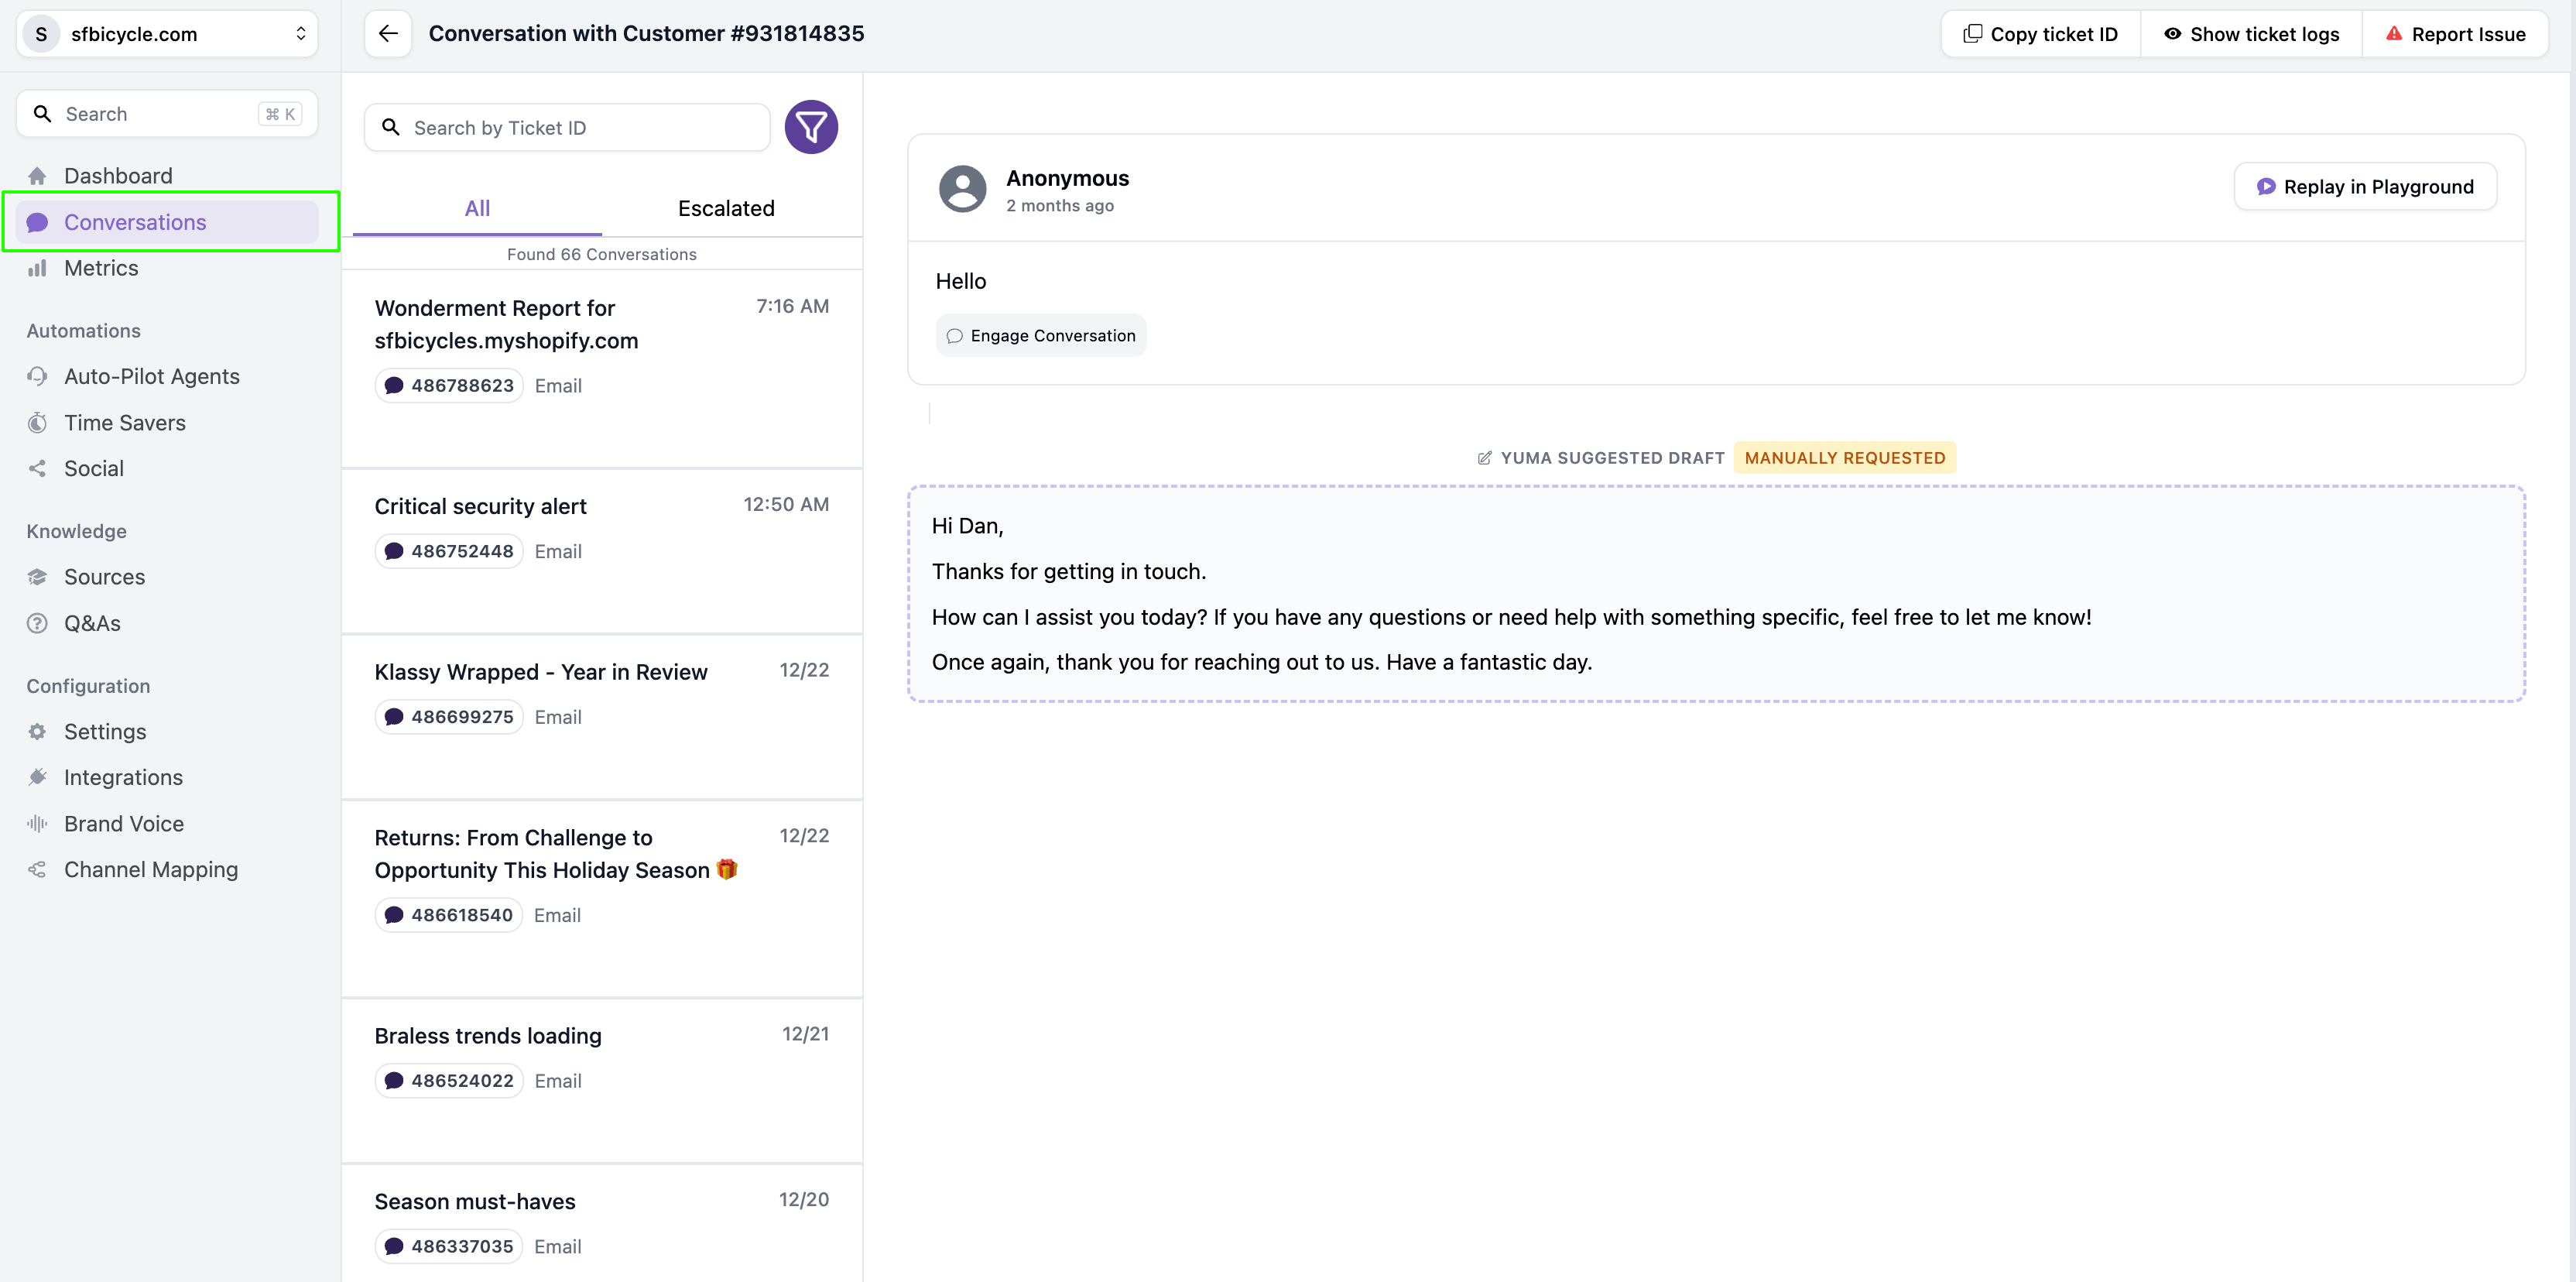Click ticket ID badge 486752448
This screenshot has height=1282, width=2576.
[449, 551]
